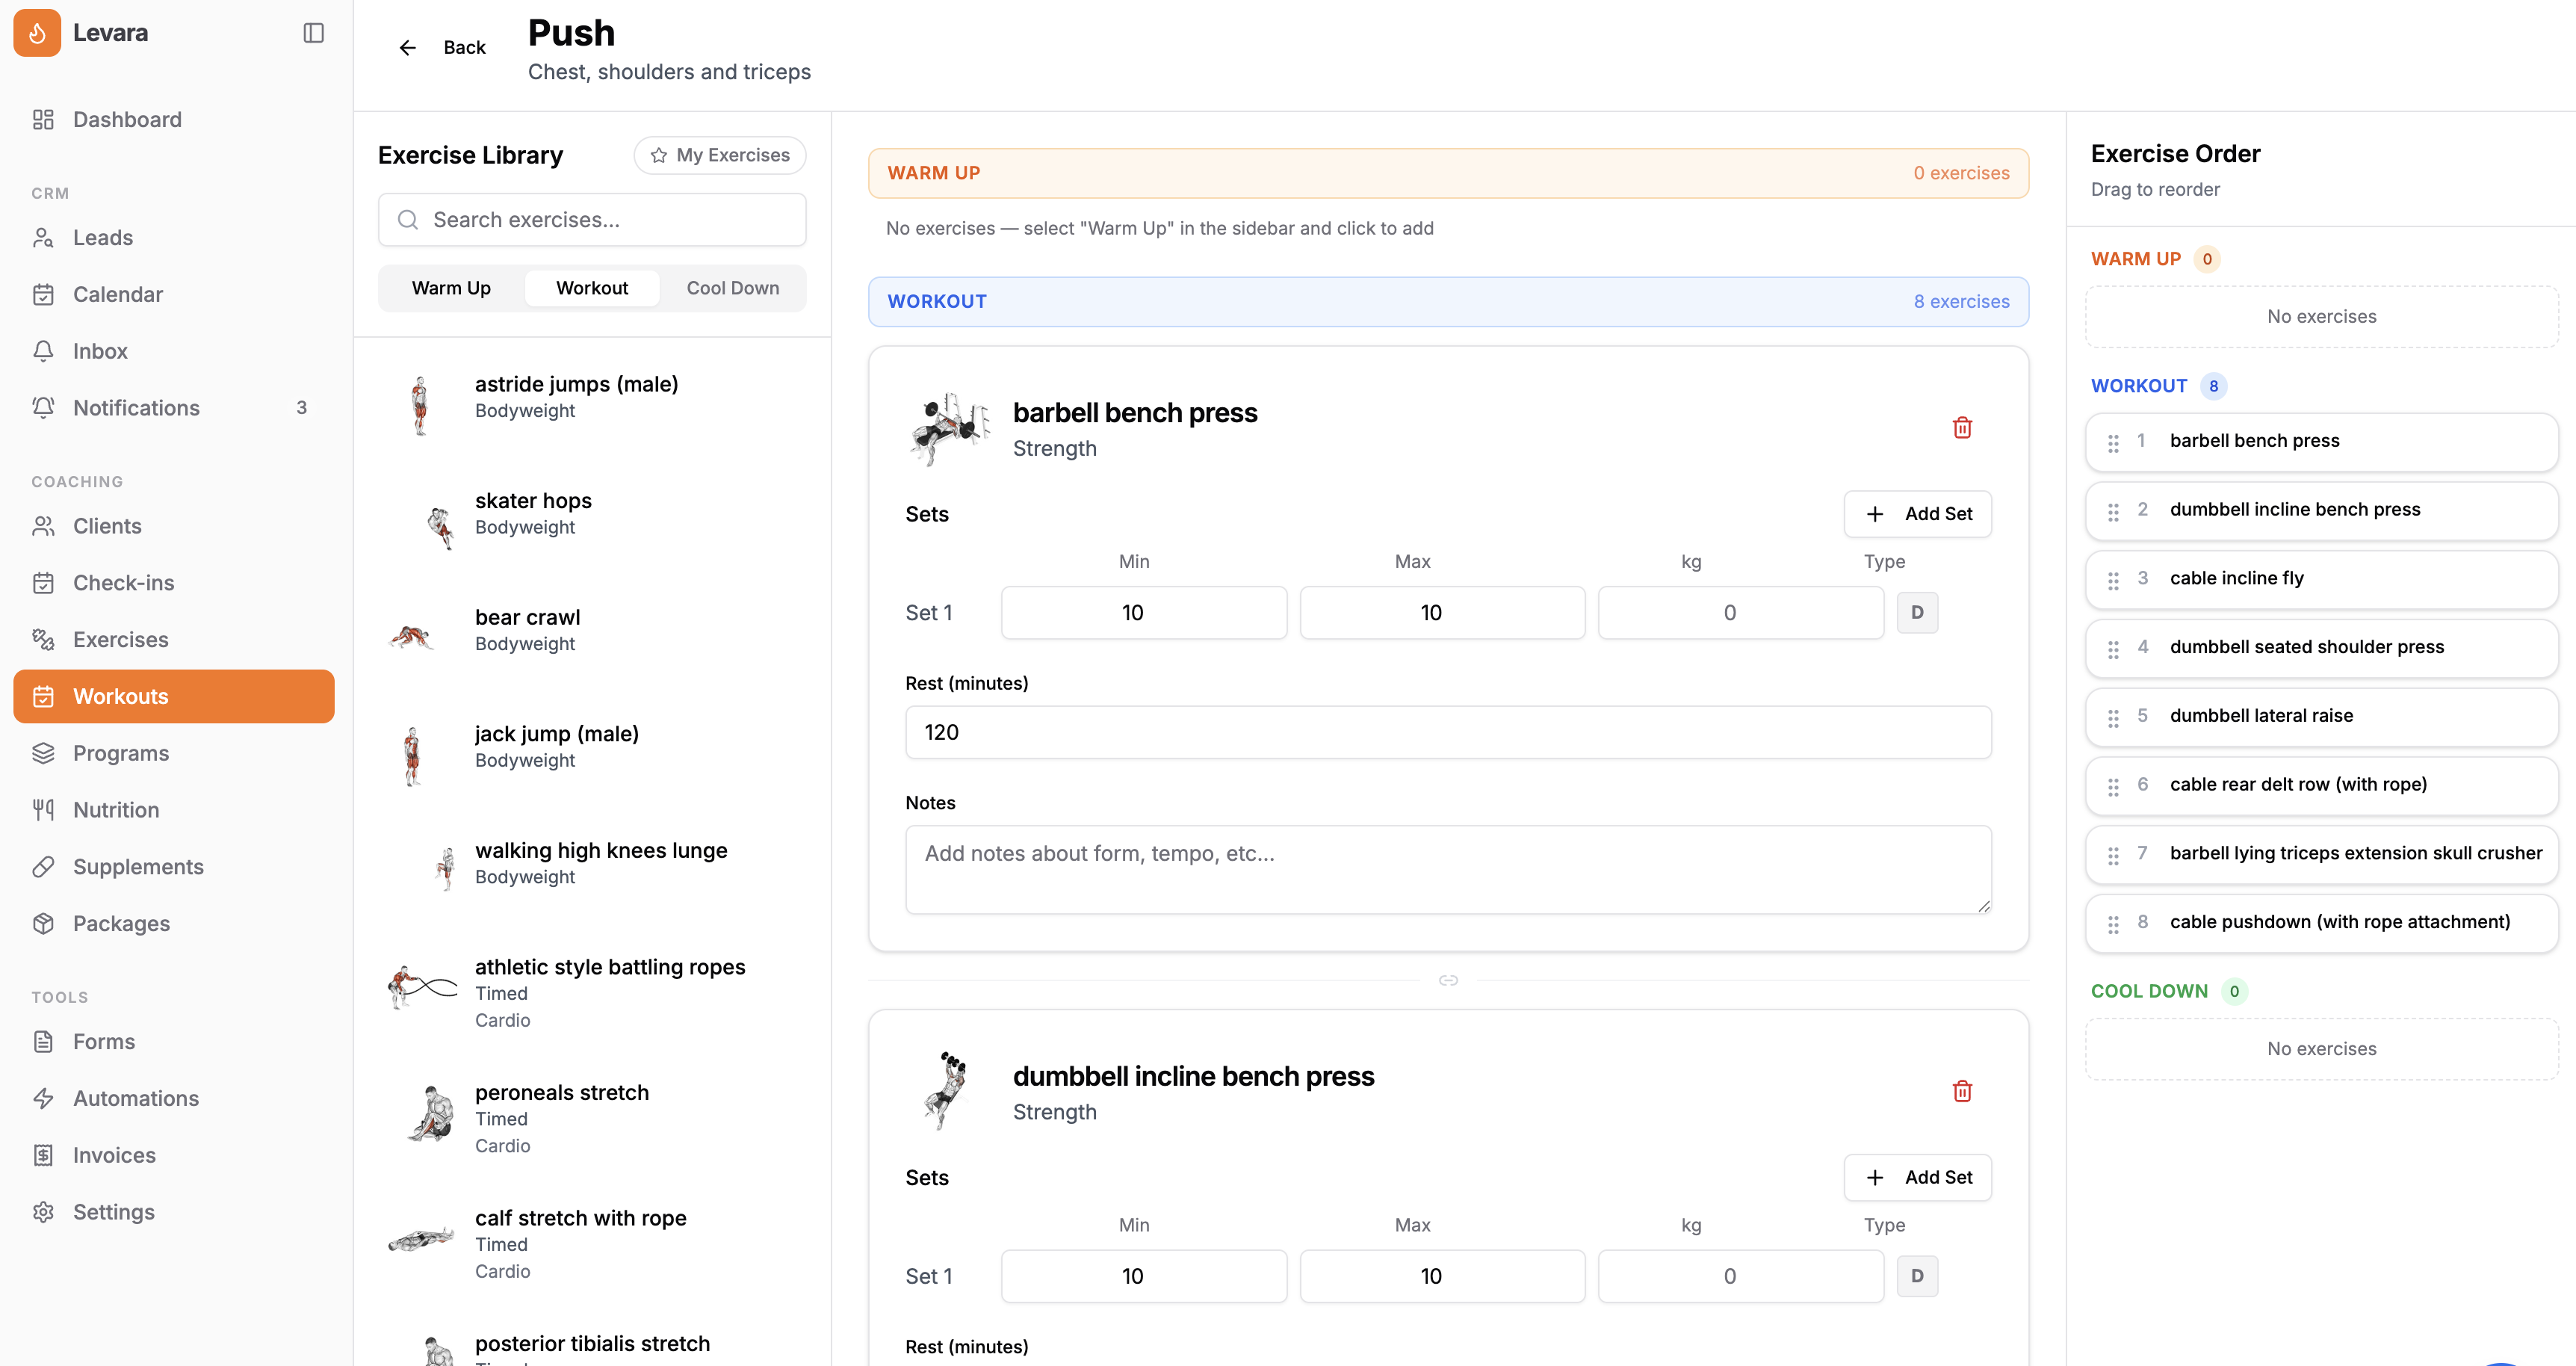Click drag handle for cable pushdown
Screen dimensions: 2576x1366
[x=2113, y=924]
